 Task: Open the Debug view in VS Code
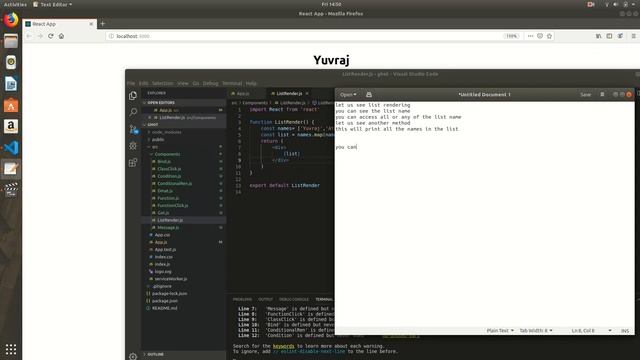(x=133, y=146)
